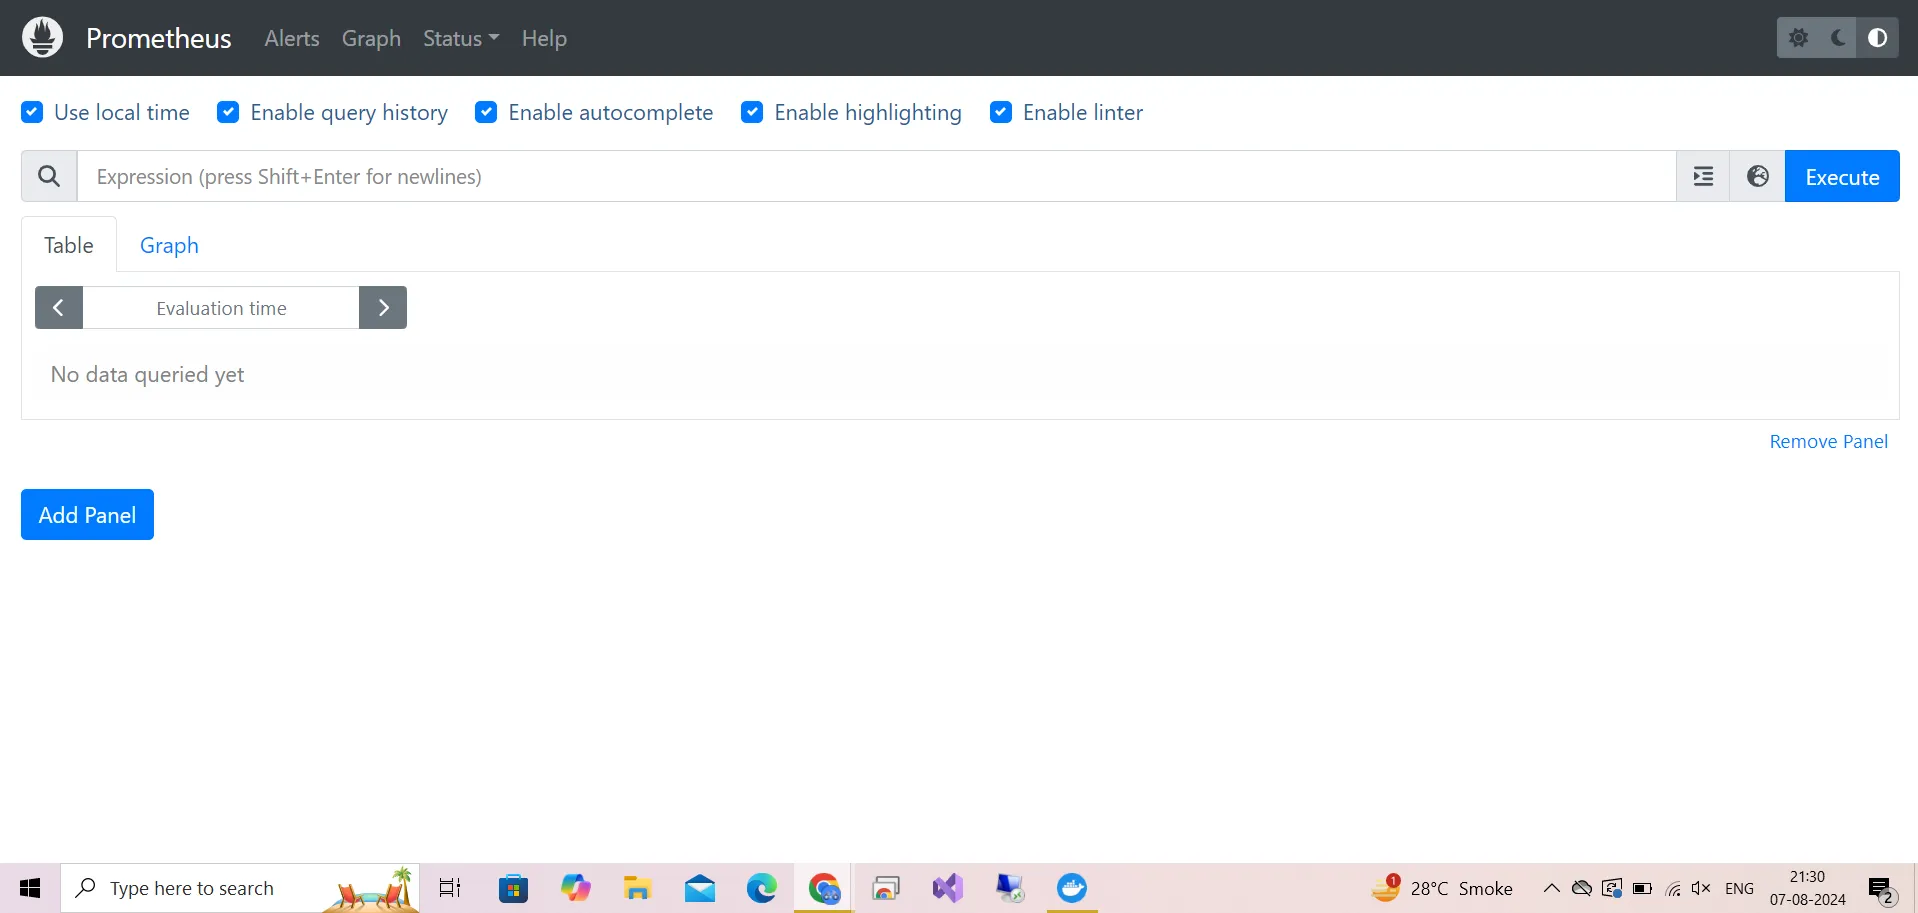Open the Status dropdown menu
Image resolution: width=1918 pixels, height=913 pixels.
[x=459, y=38]
